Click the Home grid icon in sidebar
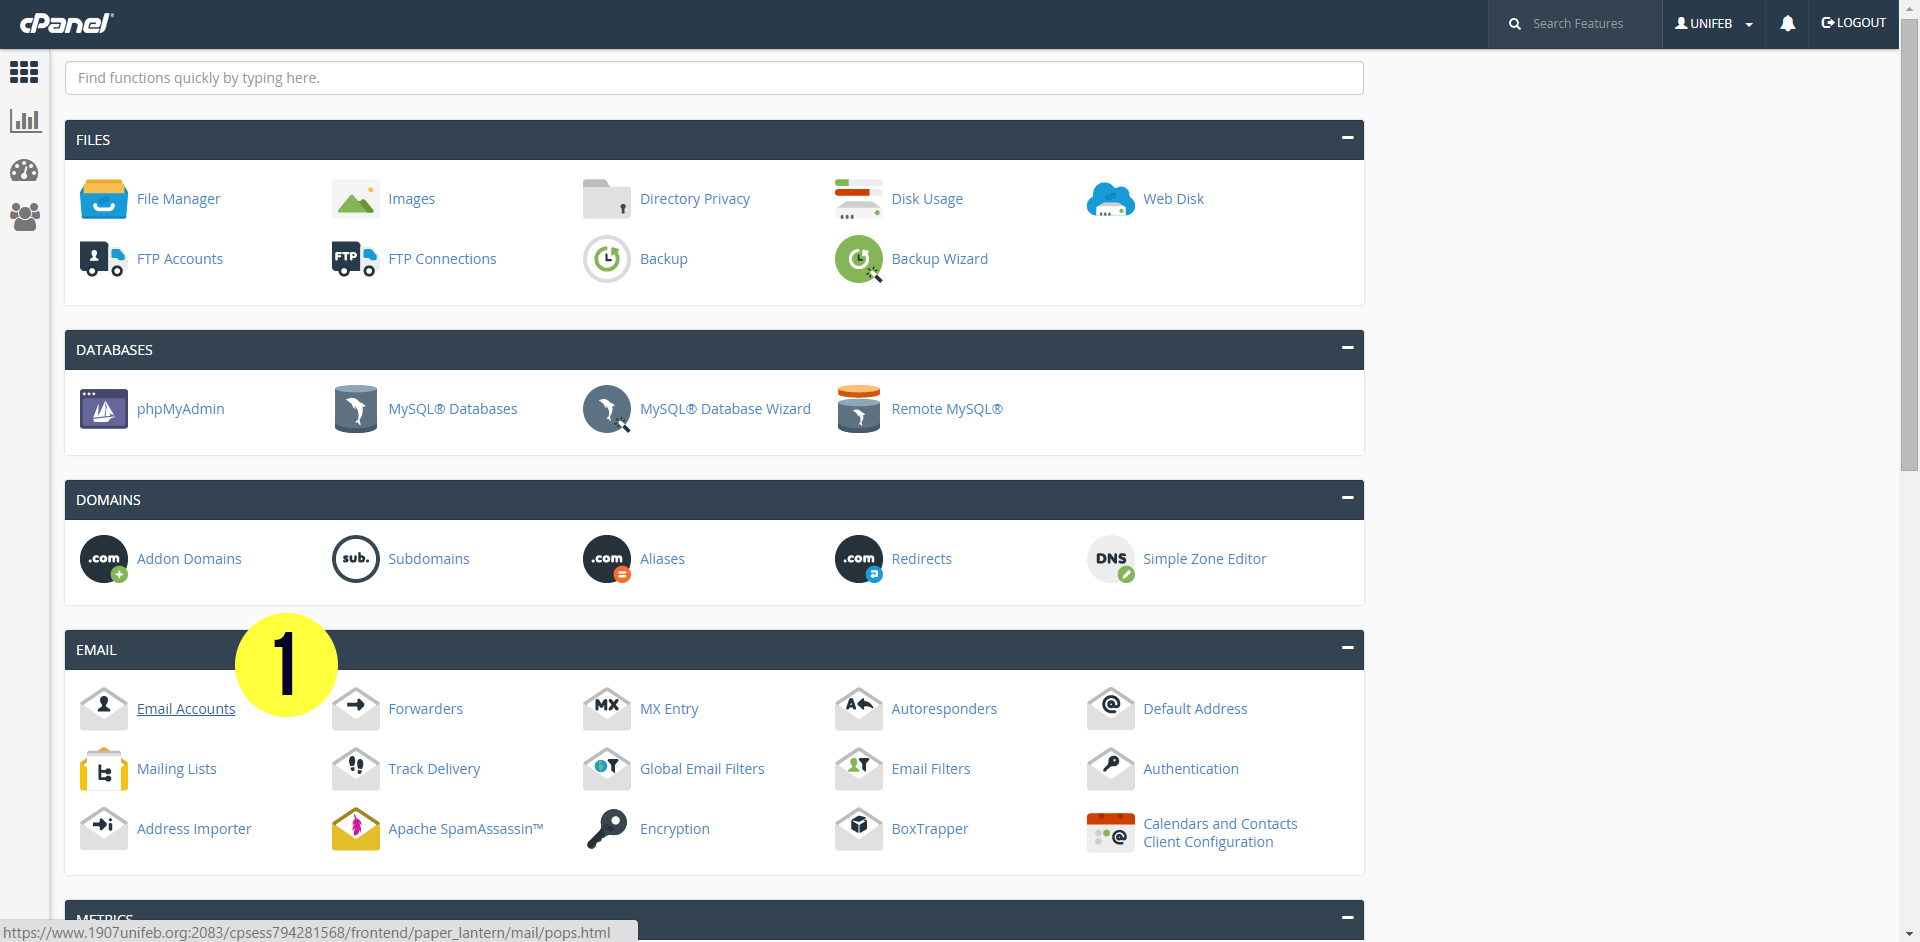The image size is (1920, 942). point(24,72)
